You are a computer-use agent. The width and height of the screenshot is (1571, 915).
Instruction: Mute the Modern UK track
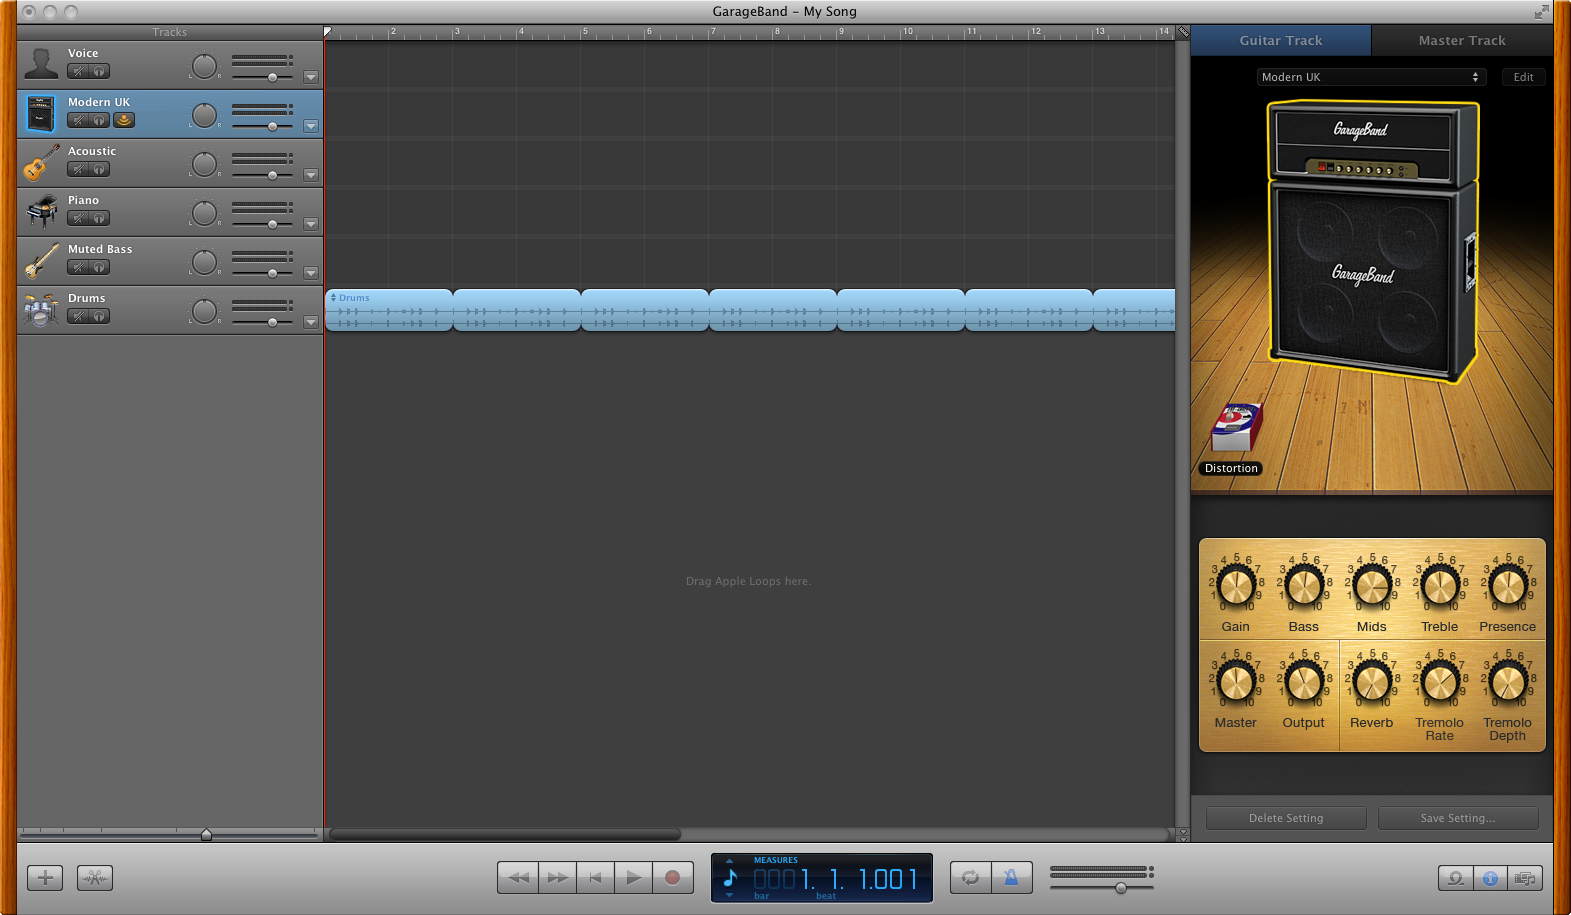pos(78,120)
